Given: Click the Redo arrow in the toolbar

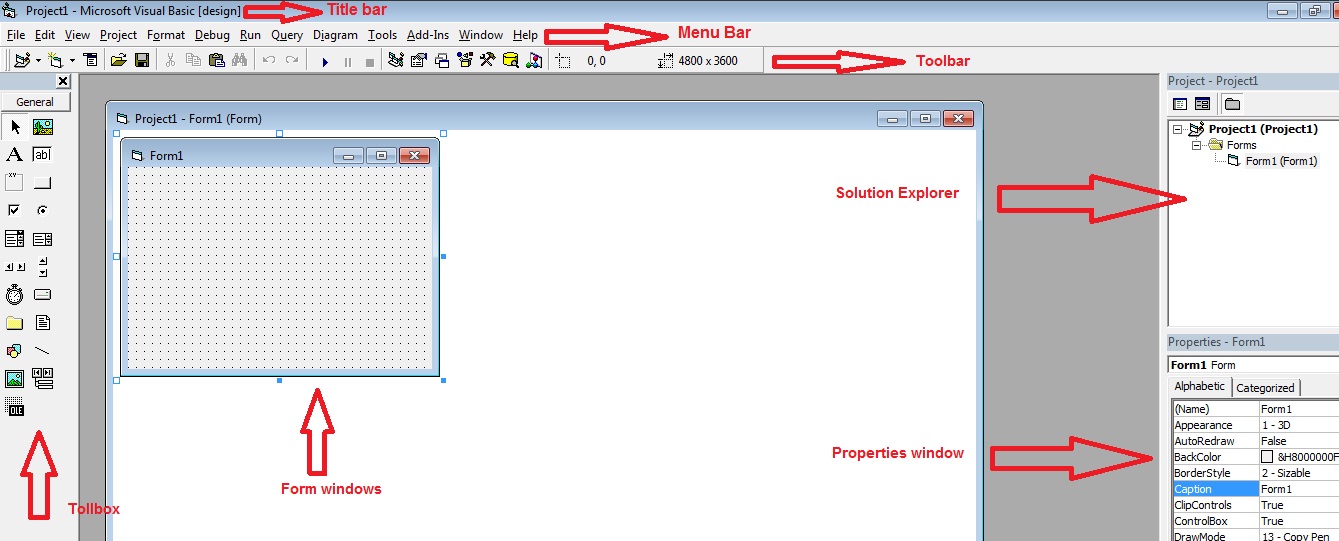Looking at the screenshot, I should point(292,61).
